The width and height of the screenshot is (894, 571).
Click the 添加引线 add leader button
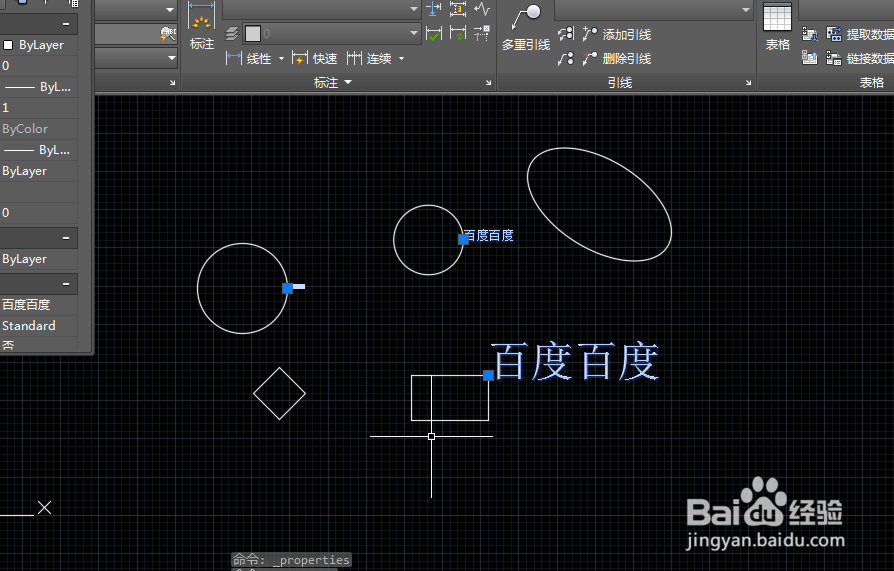click(x=617, y=34)
